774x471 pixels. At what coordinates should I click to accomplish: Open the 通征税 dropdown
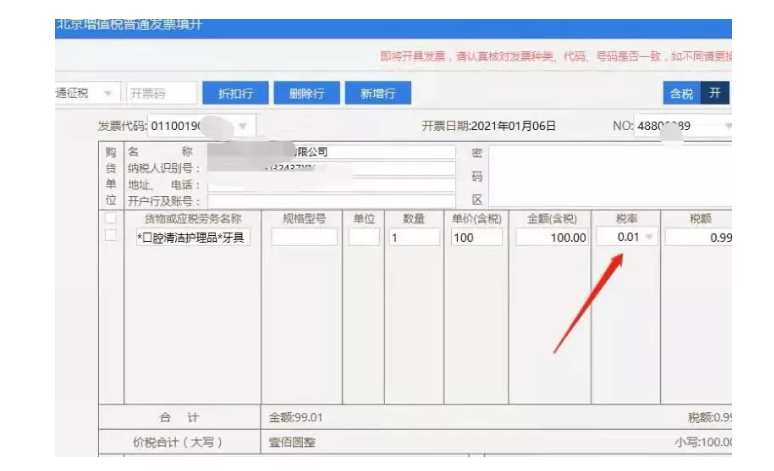[87, 93]
